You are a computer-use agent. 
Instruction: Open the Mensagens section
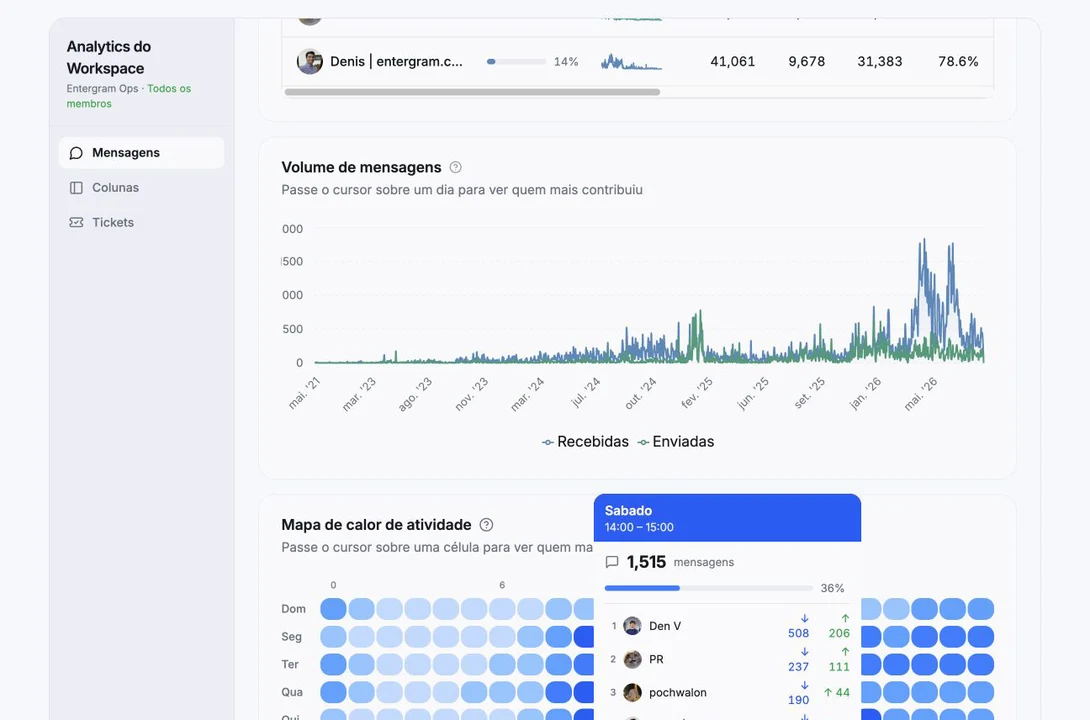(141, 153)
